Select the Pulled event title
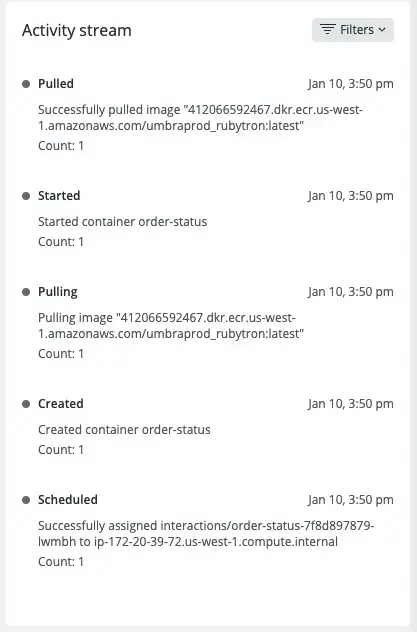The width and height of the screenshot is (417, 632). pos(56,84)
